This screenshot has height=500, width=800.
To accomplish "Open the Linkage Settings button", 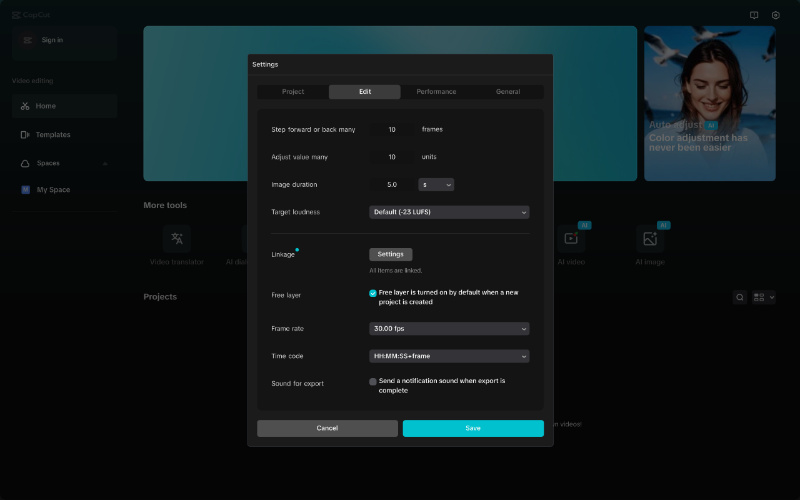I will 390,254.
